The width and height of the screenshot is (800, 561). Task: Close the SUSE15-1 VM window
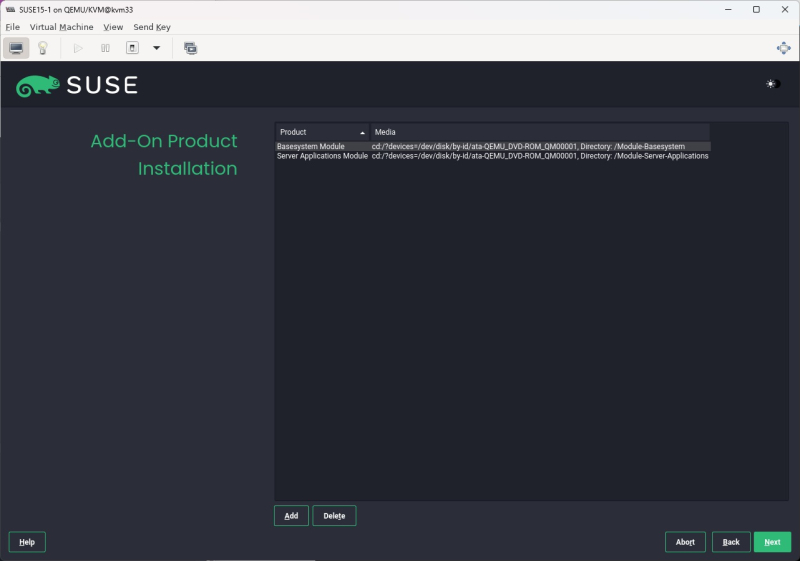click(x=785, y=10)
